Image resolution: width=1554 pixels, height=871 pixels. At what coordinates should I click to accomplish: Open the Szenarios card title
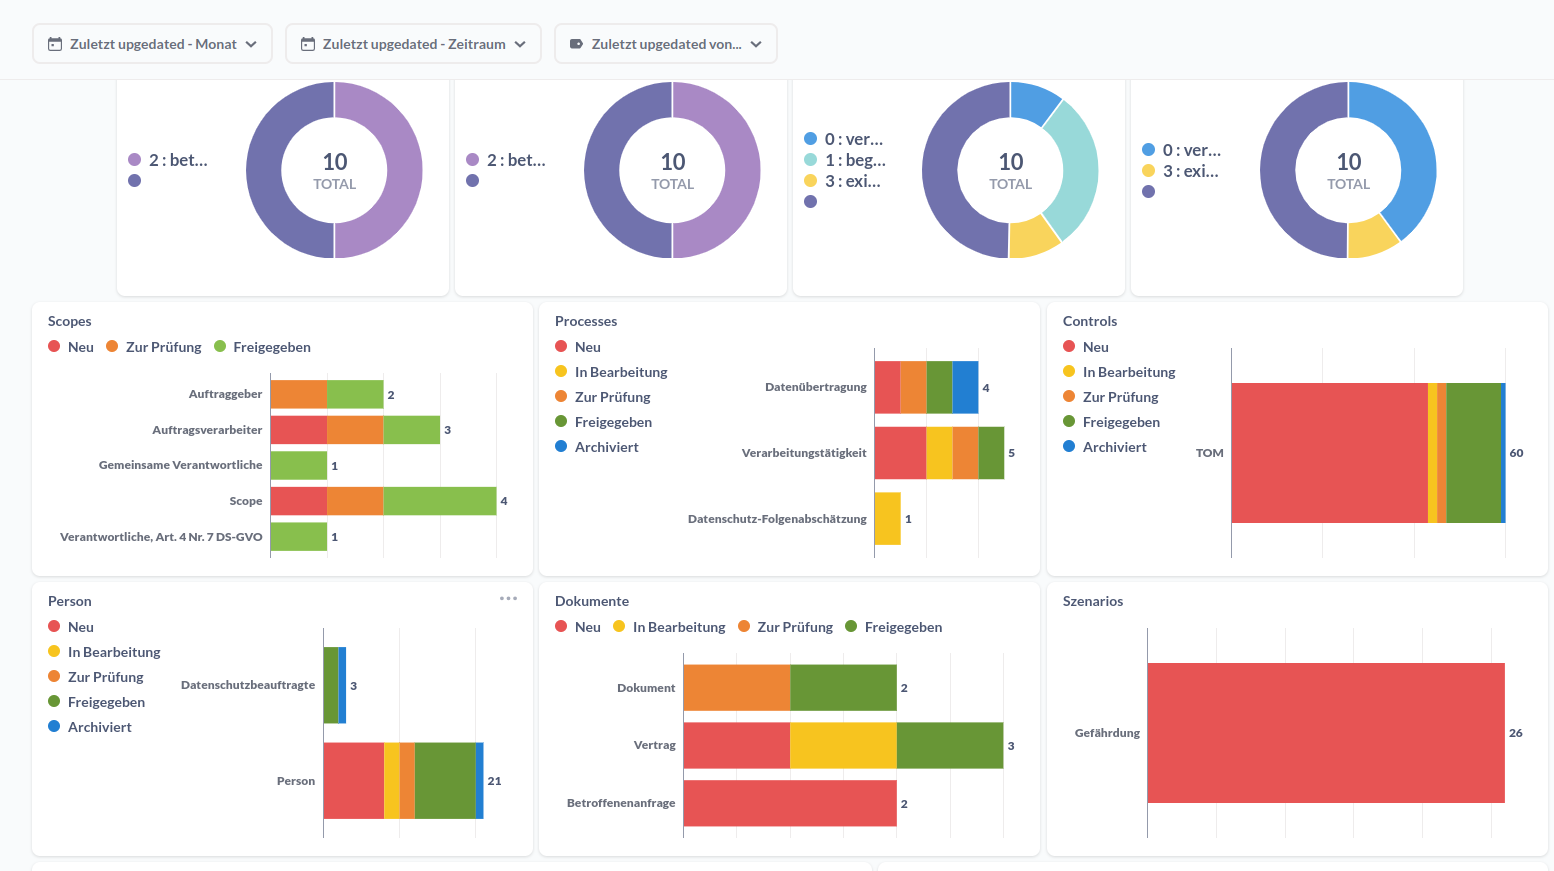[x=1092, y=601]
